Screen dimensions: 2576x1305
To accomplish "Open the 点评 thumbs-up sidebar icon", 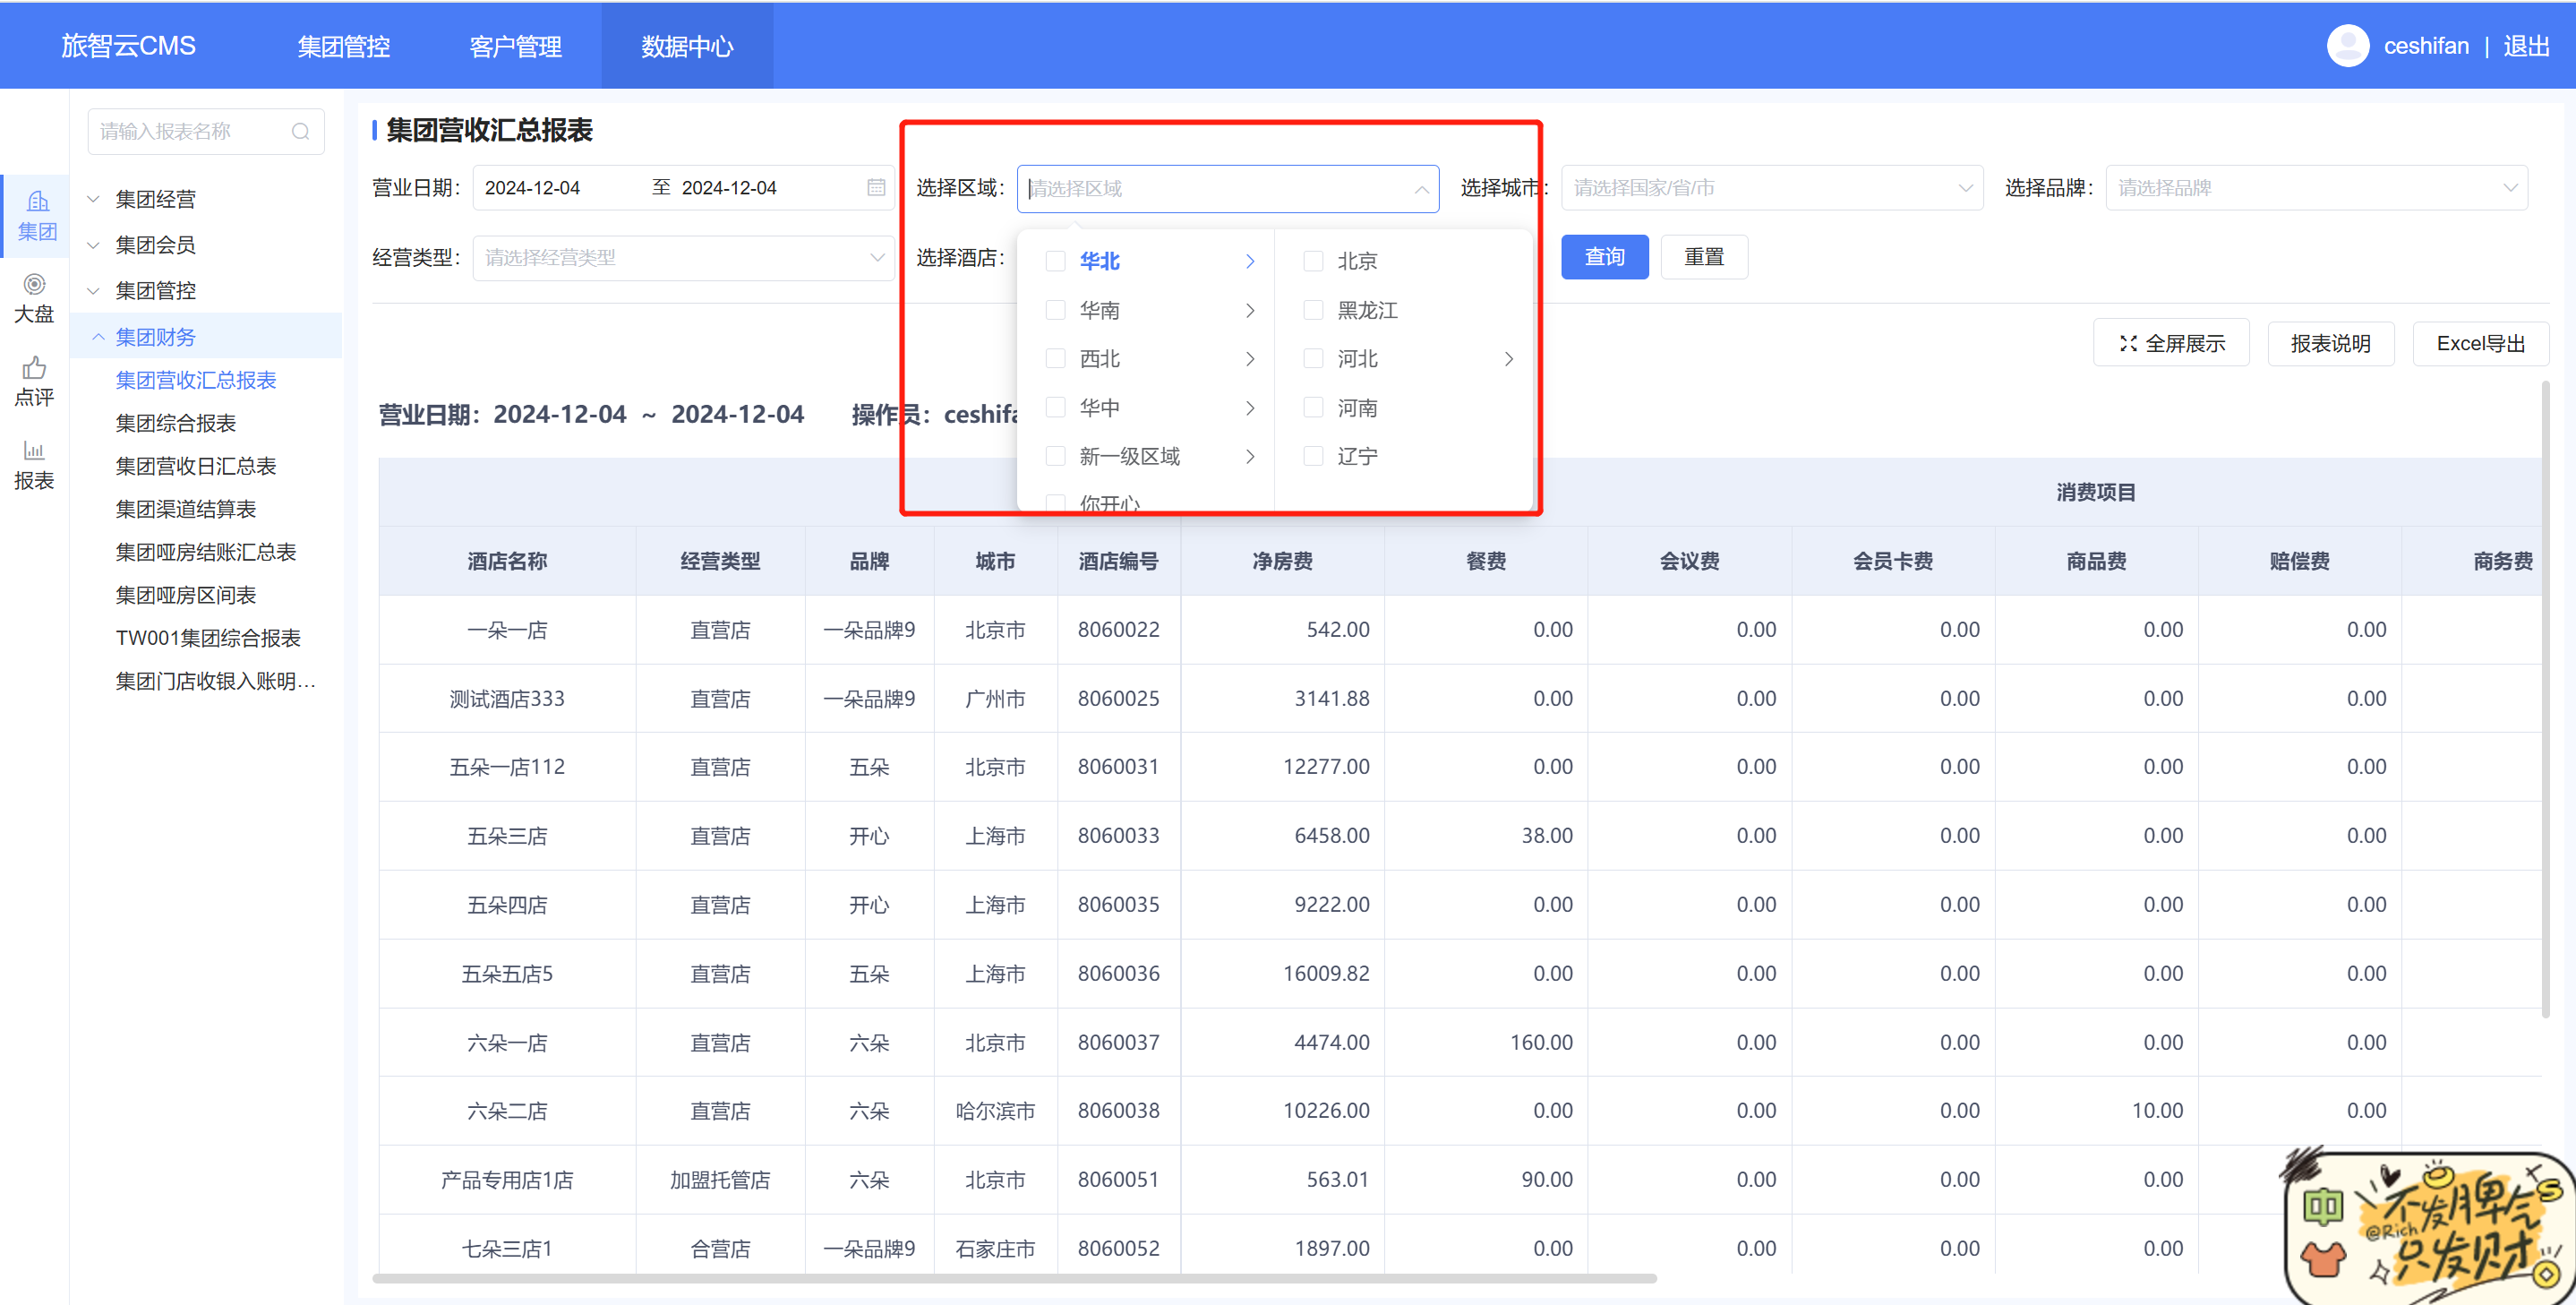I will 35,381.
